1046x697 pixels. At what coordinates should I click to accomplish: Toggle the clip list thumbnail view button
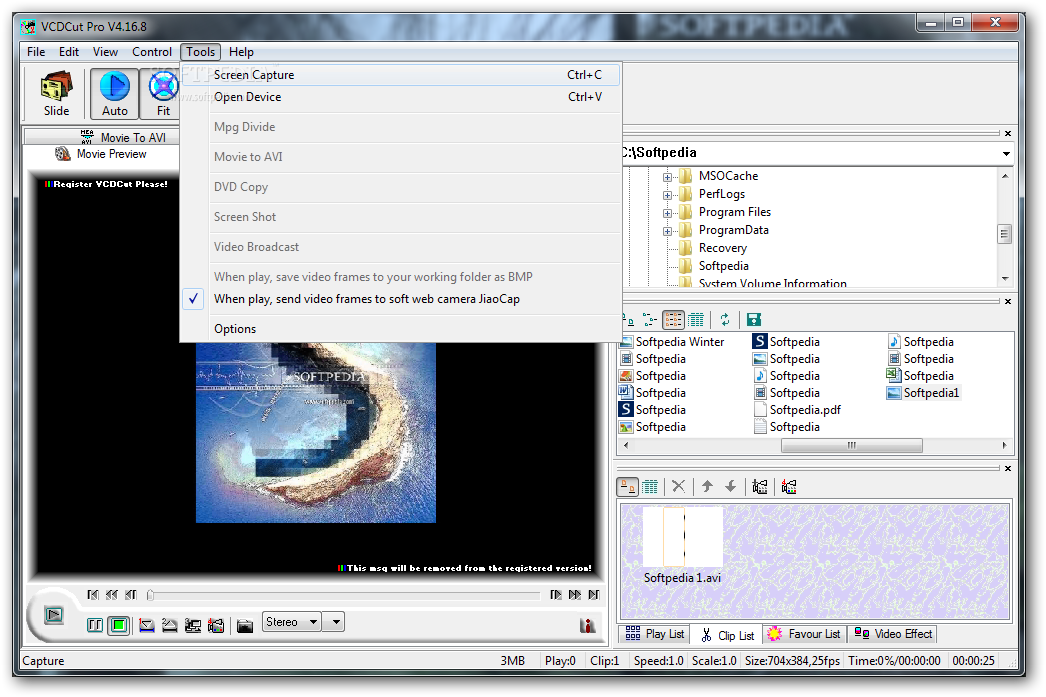coord(628,487)
